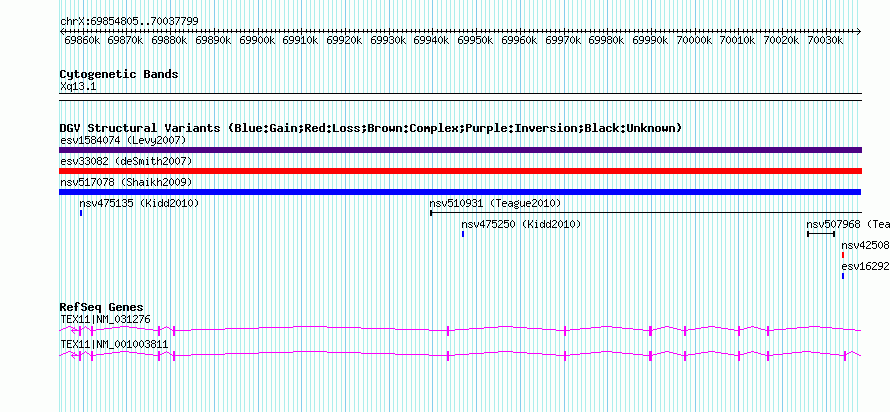Screen dimensions: 890x412
Task: Click the small blue marker under nsv475250
Action: pos(463,234)
